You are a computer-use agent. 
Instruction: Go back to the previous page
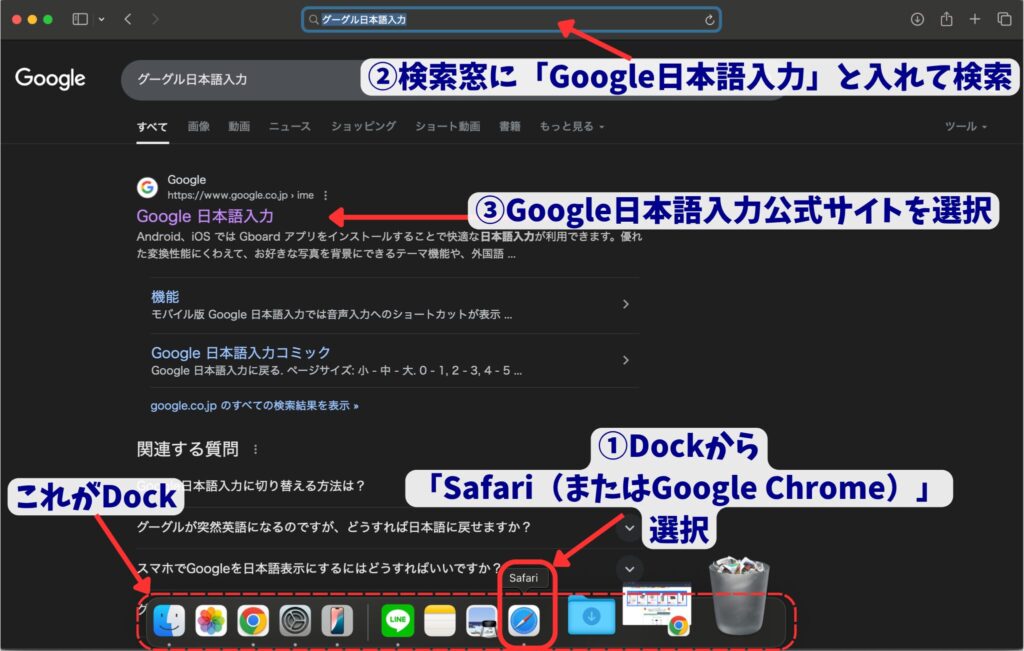click(x=128, y=19)
